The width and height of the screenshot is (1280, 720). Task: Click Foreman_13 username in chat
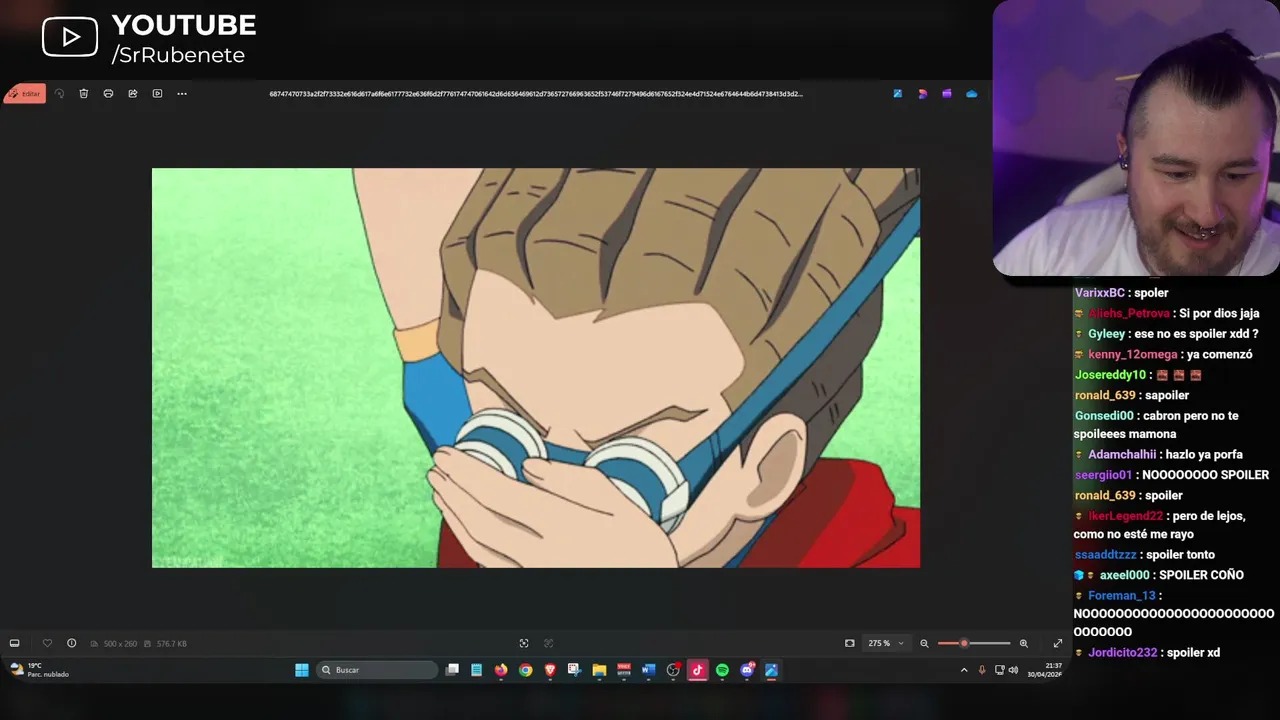click(x=1122, y=596)
